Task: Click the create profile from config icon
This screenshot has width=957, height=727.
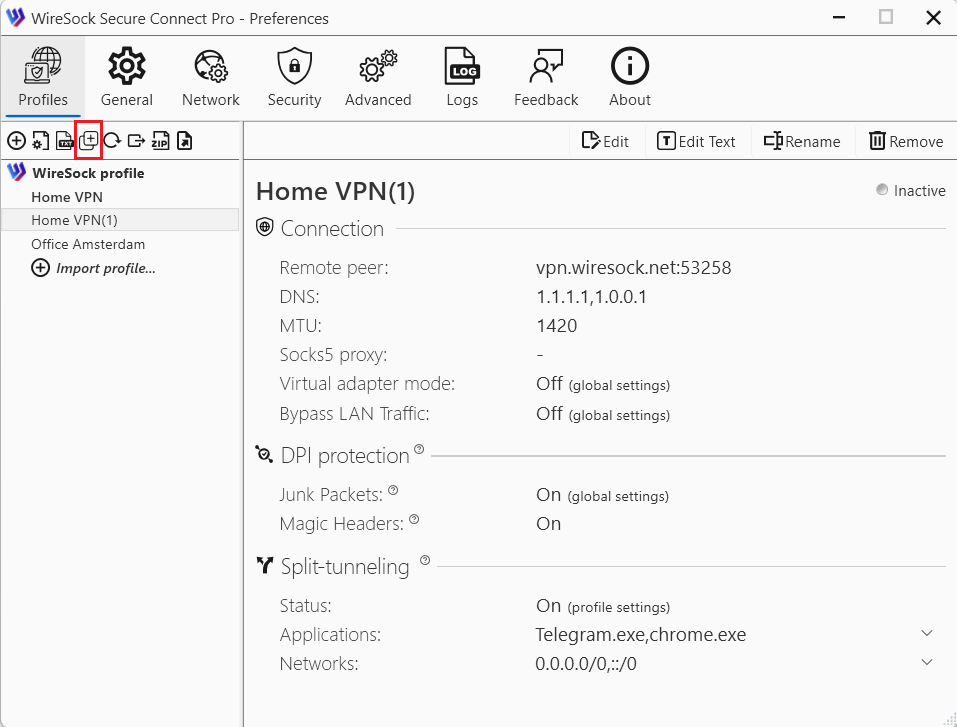Action: pyautogui.click(x=39, y=140)
